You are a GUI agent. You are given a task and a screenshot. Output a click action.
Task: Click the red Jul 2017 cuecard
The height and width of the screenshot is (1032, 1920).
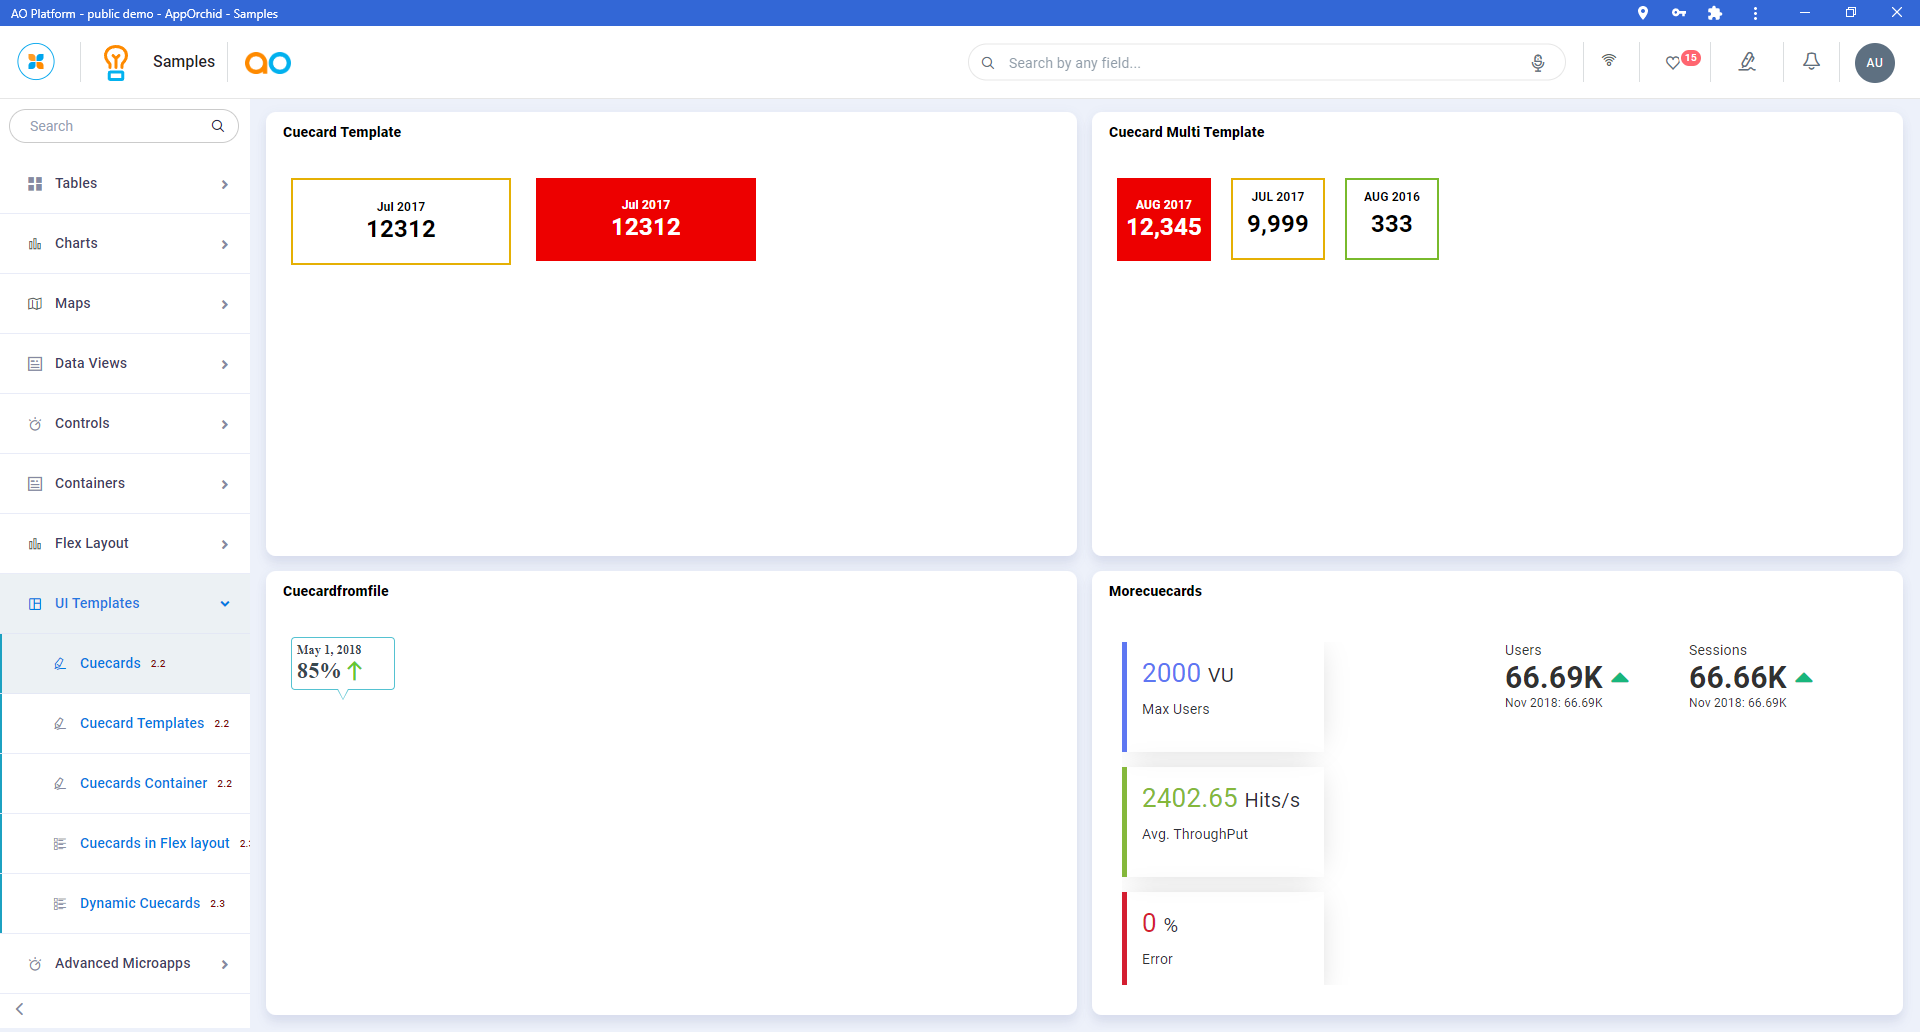click(646, 220)
